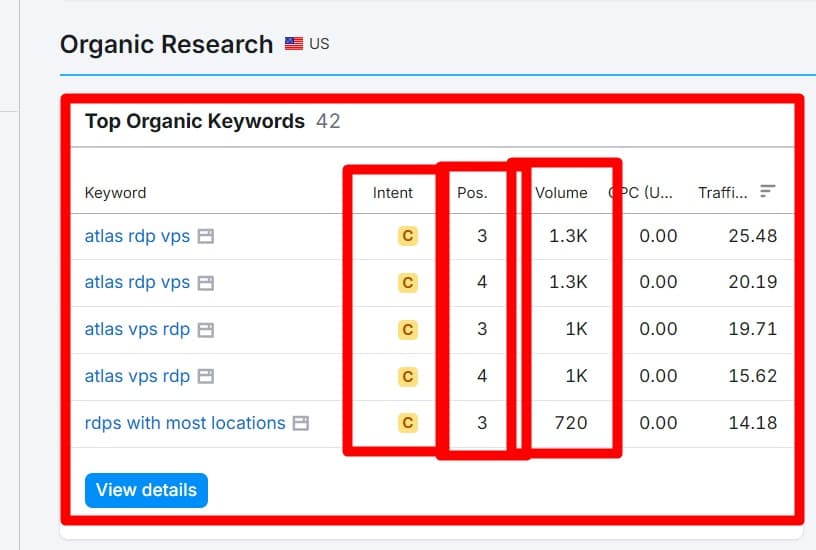
Task: Click traffic value 20.19
Action: [753, 282]
